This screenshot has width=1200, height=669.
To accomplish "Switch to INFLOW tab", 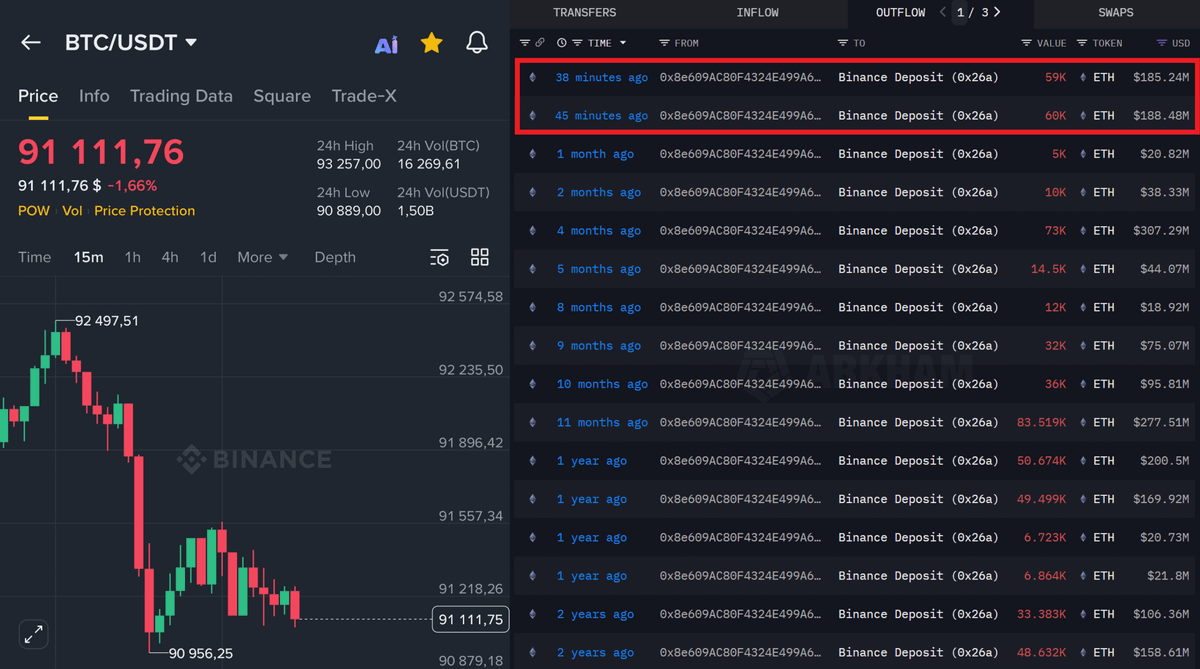I will pyautogui.click(x=757, y=13).
